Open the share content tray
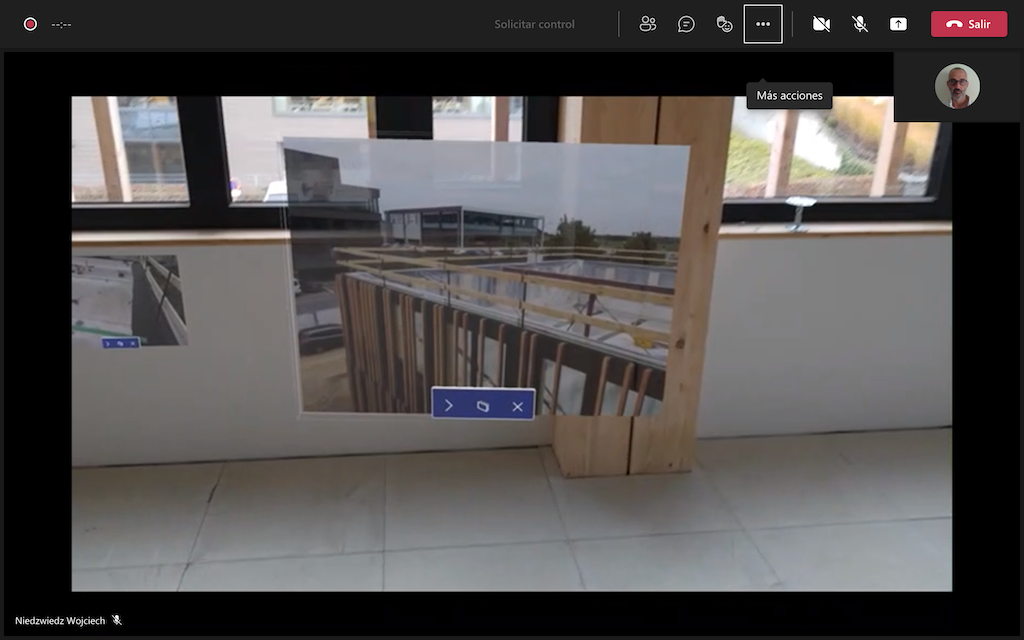The width and height of the screenshot is (1024, 640). coord(898,24)
